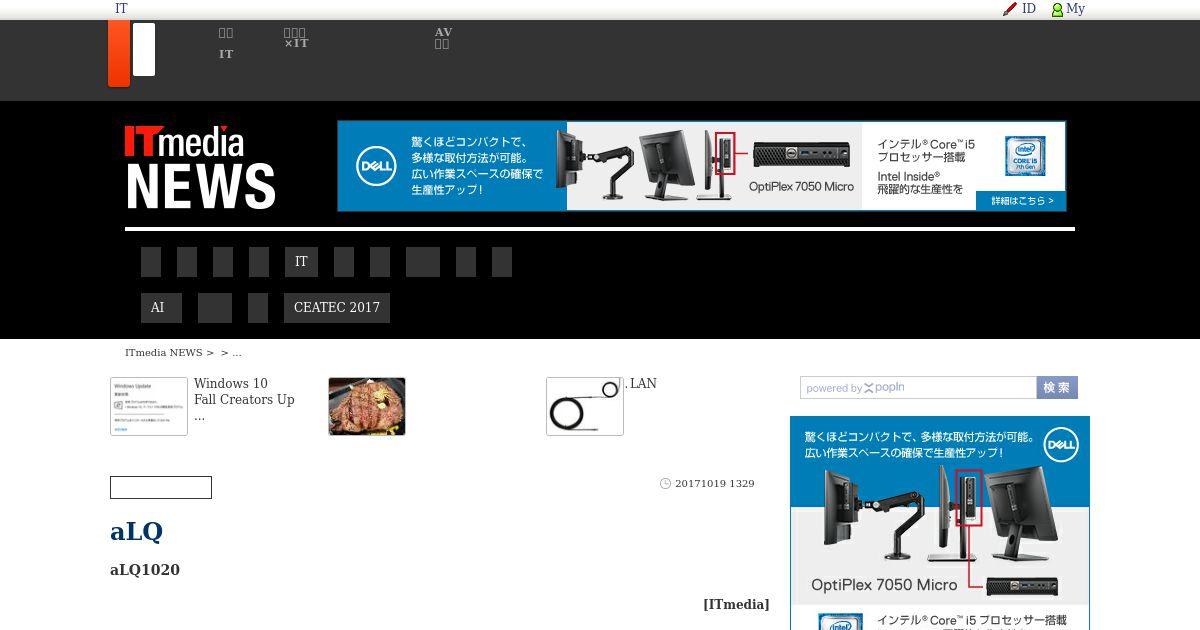Image resolution: width=1200 pixels, height=630 pixels.
Task: Click the empty category label box above title
Action: point(161,488)
